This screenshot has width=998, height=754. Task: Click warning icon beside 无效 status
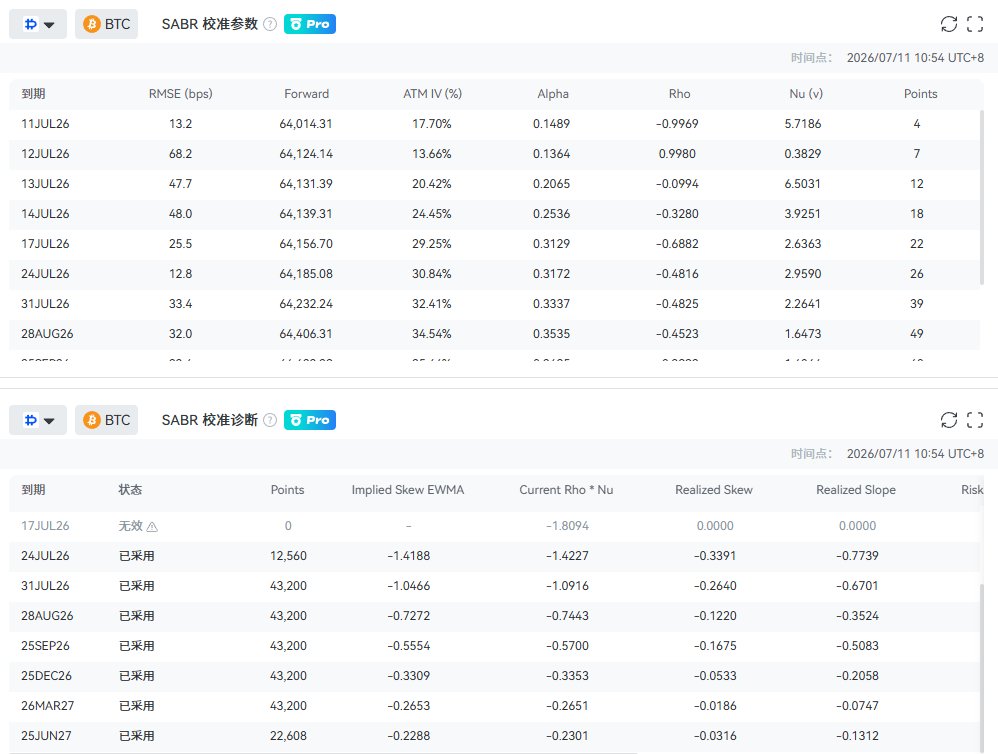[x=152, y=527]
